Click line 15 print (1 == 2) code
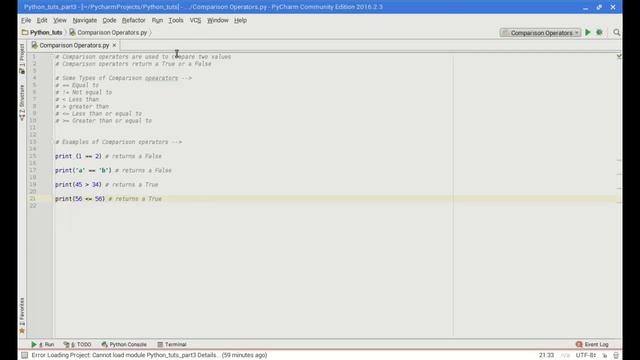 click(x=78, y=156)
